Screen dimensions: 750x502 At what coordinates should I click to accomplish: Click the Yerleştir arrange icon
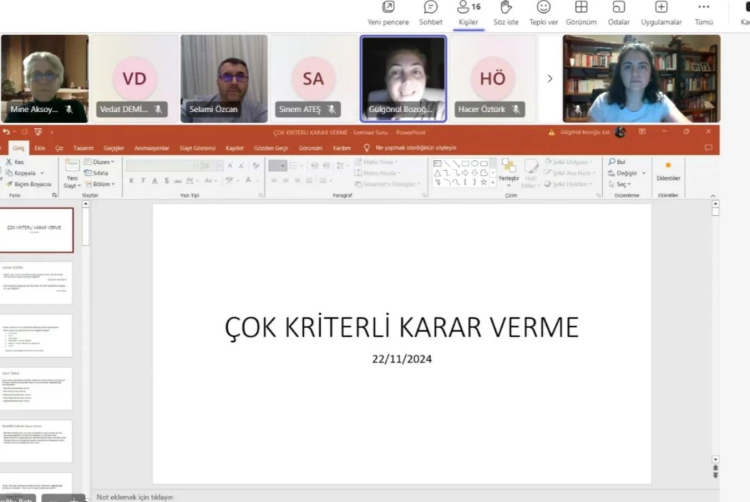coord(509,170)
